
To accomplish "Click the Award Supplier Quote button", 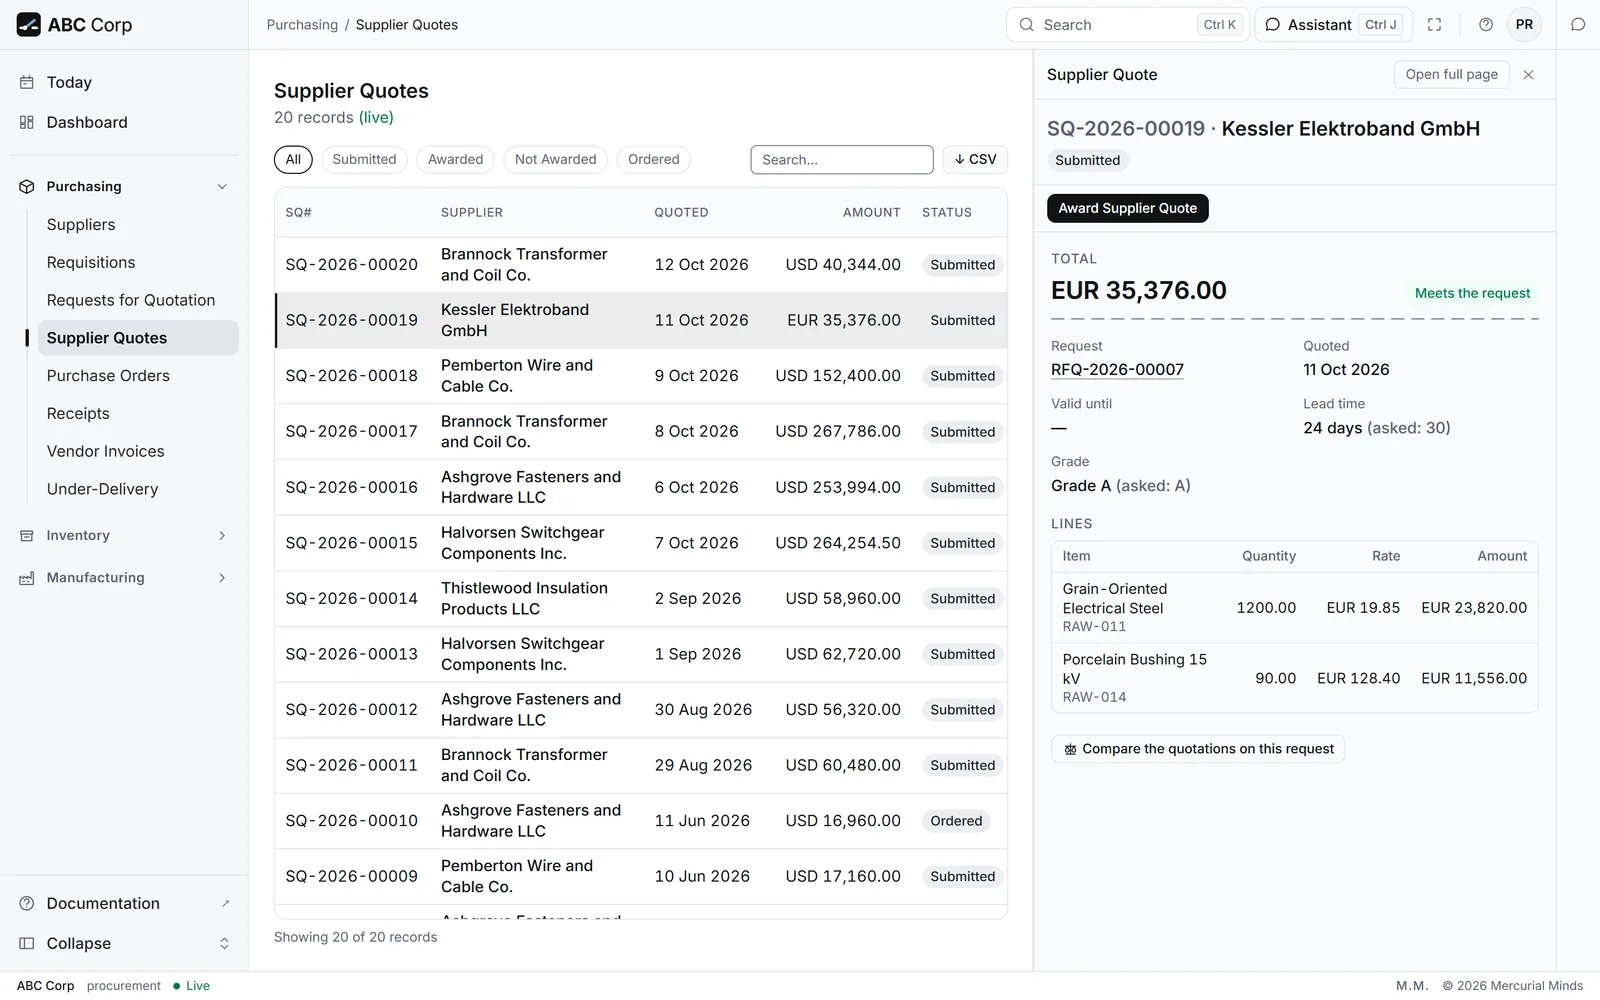I will tap(1127, 209).
